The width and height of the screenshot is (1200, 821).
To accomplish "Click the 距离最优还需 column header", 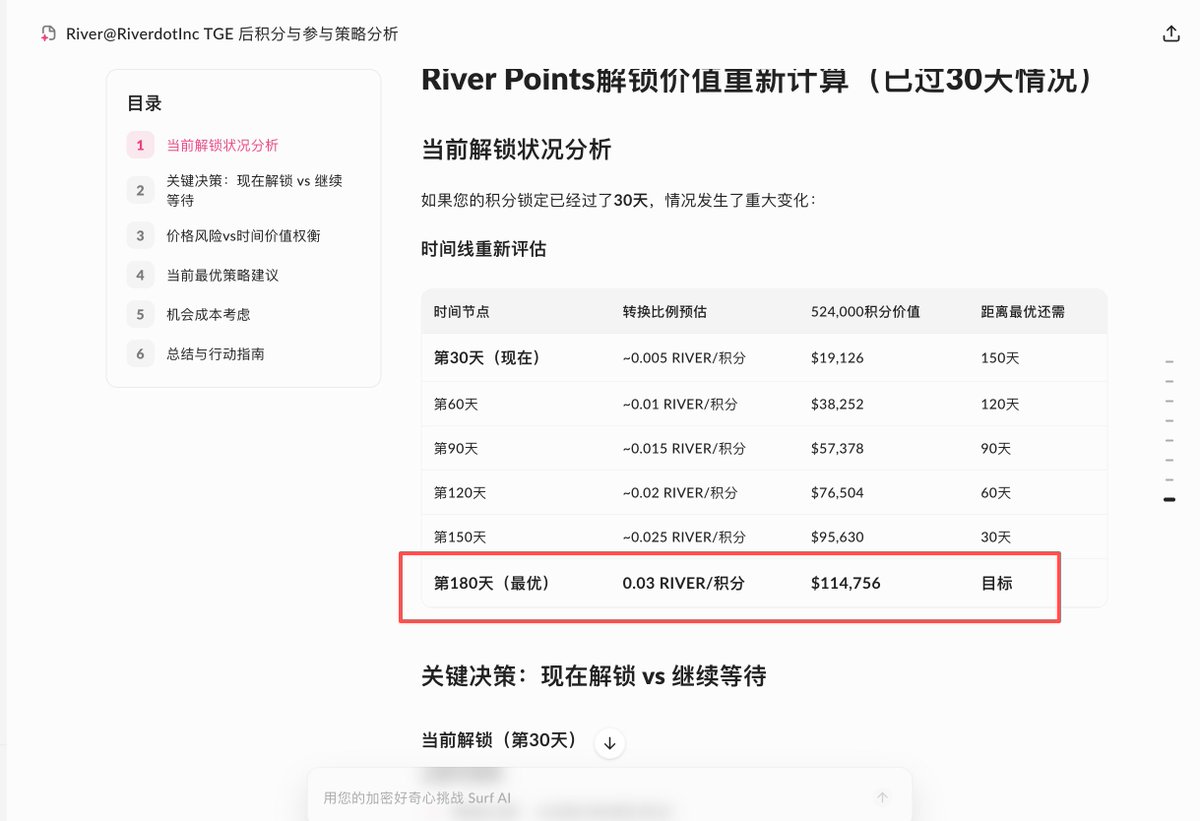I will pyautogui.click(x=1023, y=312).
